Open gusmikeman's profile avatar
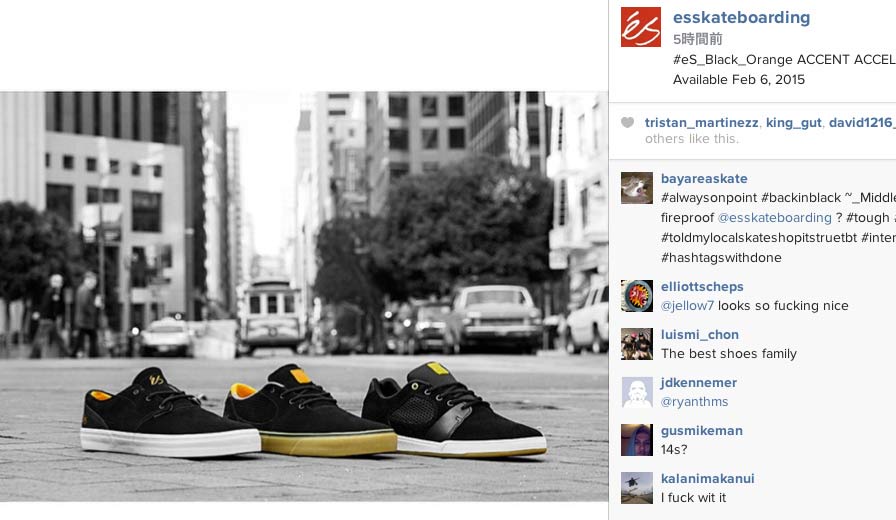 click(x=637, y=440)
